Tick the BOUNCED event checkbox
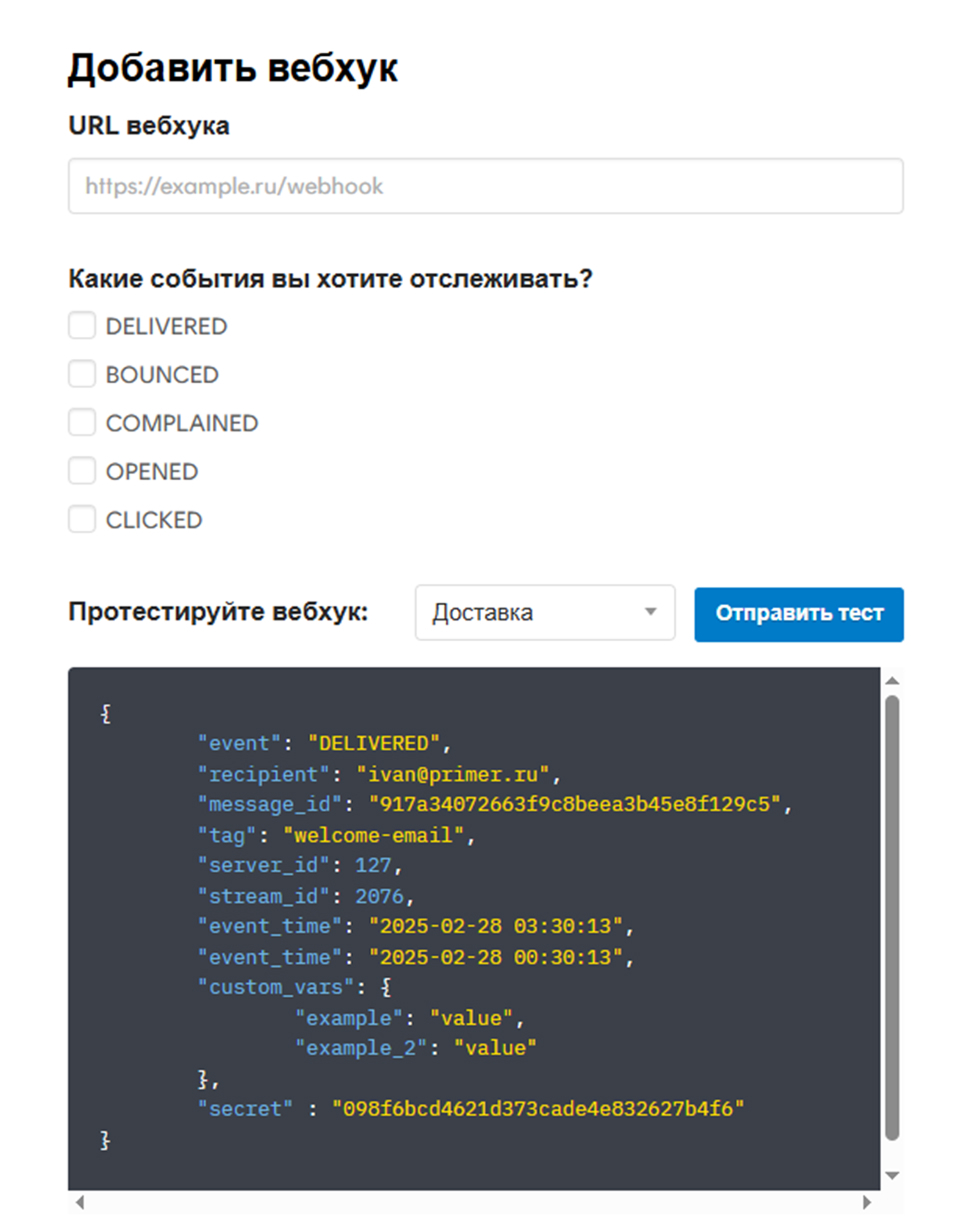This screenshot has height=1225, width=973. coord(82,375)
